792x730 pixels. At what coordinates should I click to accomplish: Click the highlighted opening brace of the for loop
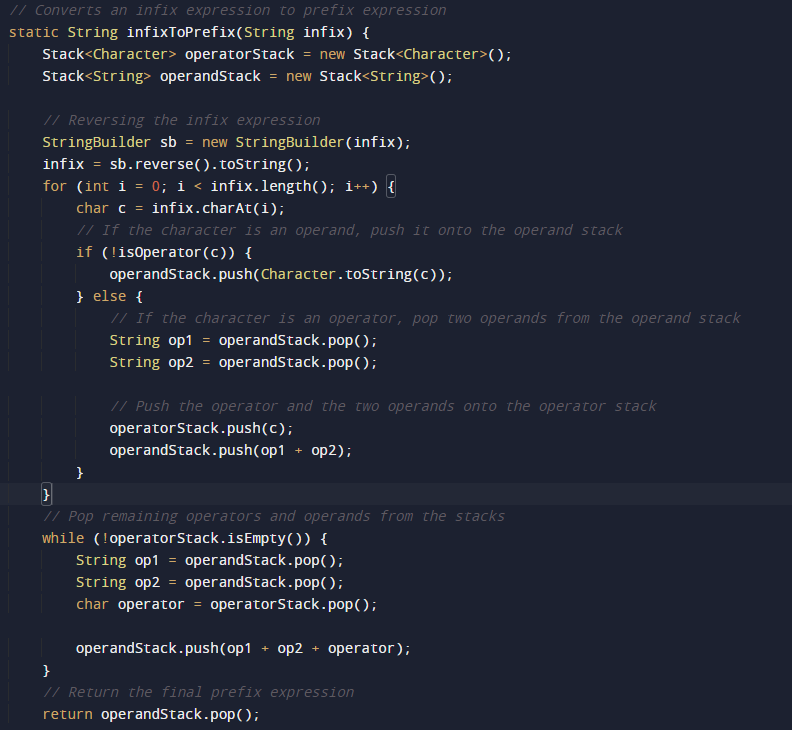[391, 186]
